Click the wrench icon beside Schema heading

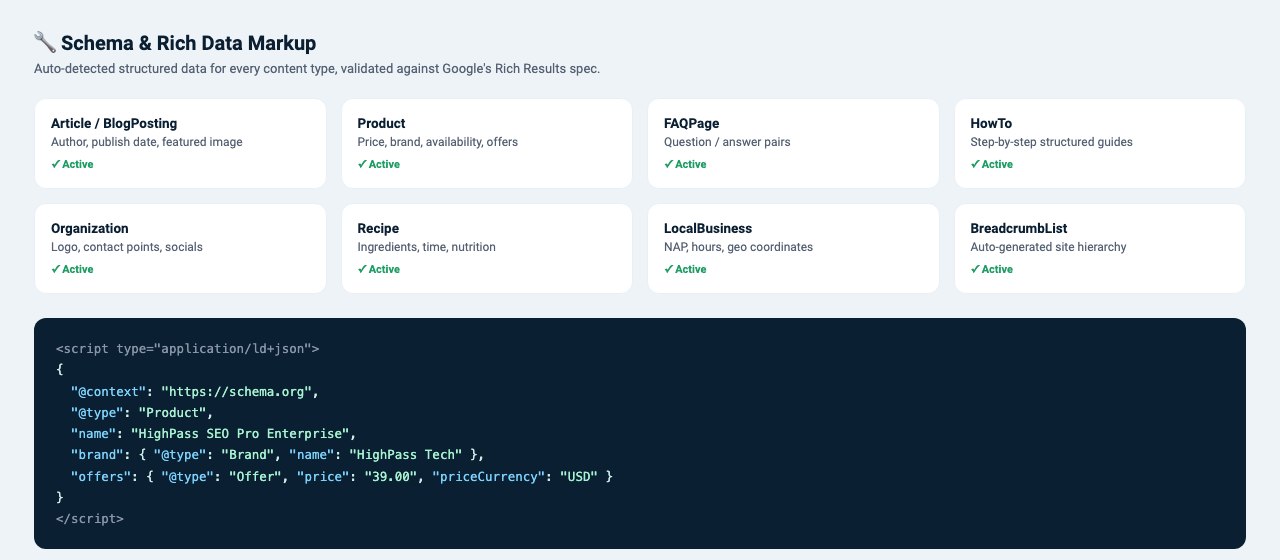(44, 42)
